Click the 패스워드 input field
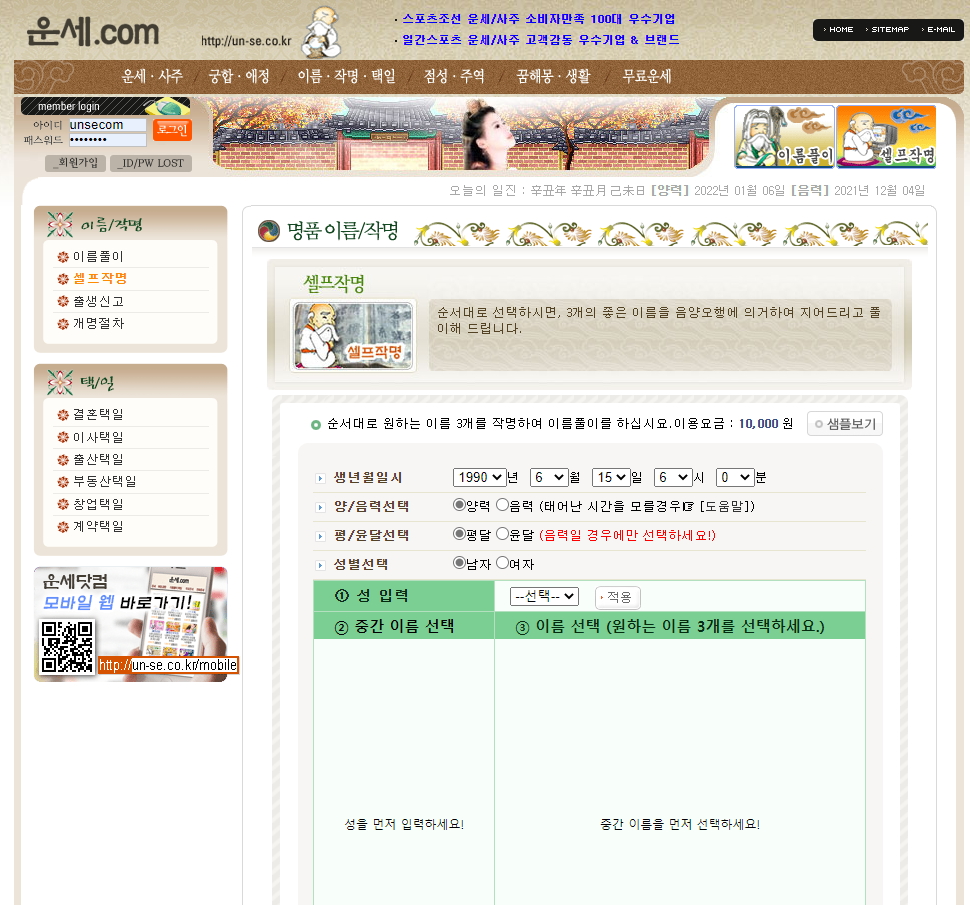 coord(107,140)
